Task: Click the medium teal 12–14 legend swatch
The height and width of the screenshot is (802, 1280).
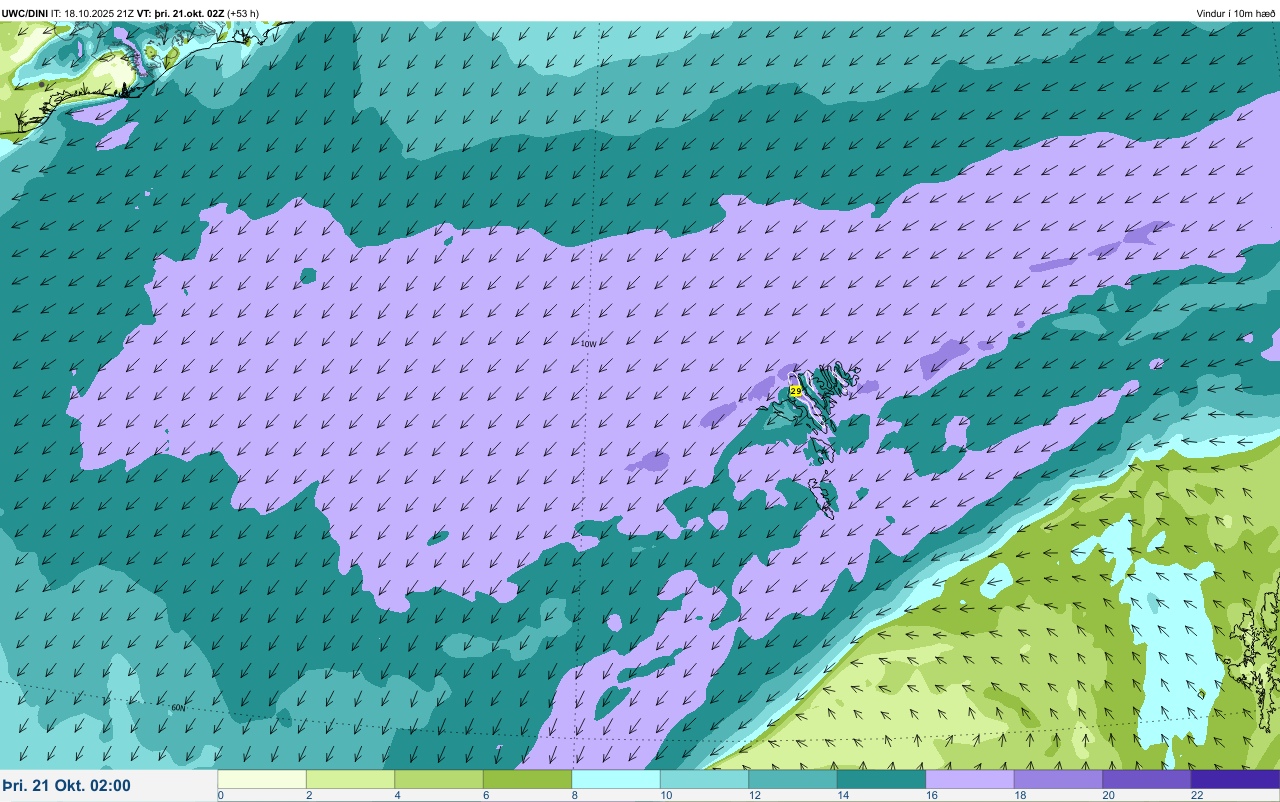Action: pos(793,779)
